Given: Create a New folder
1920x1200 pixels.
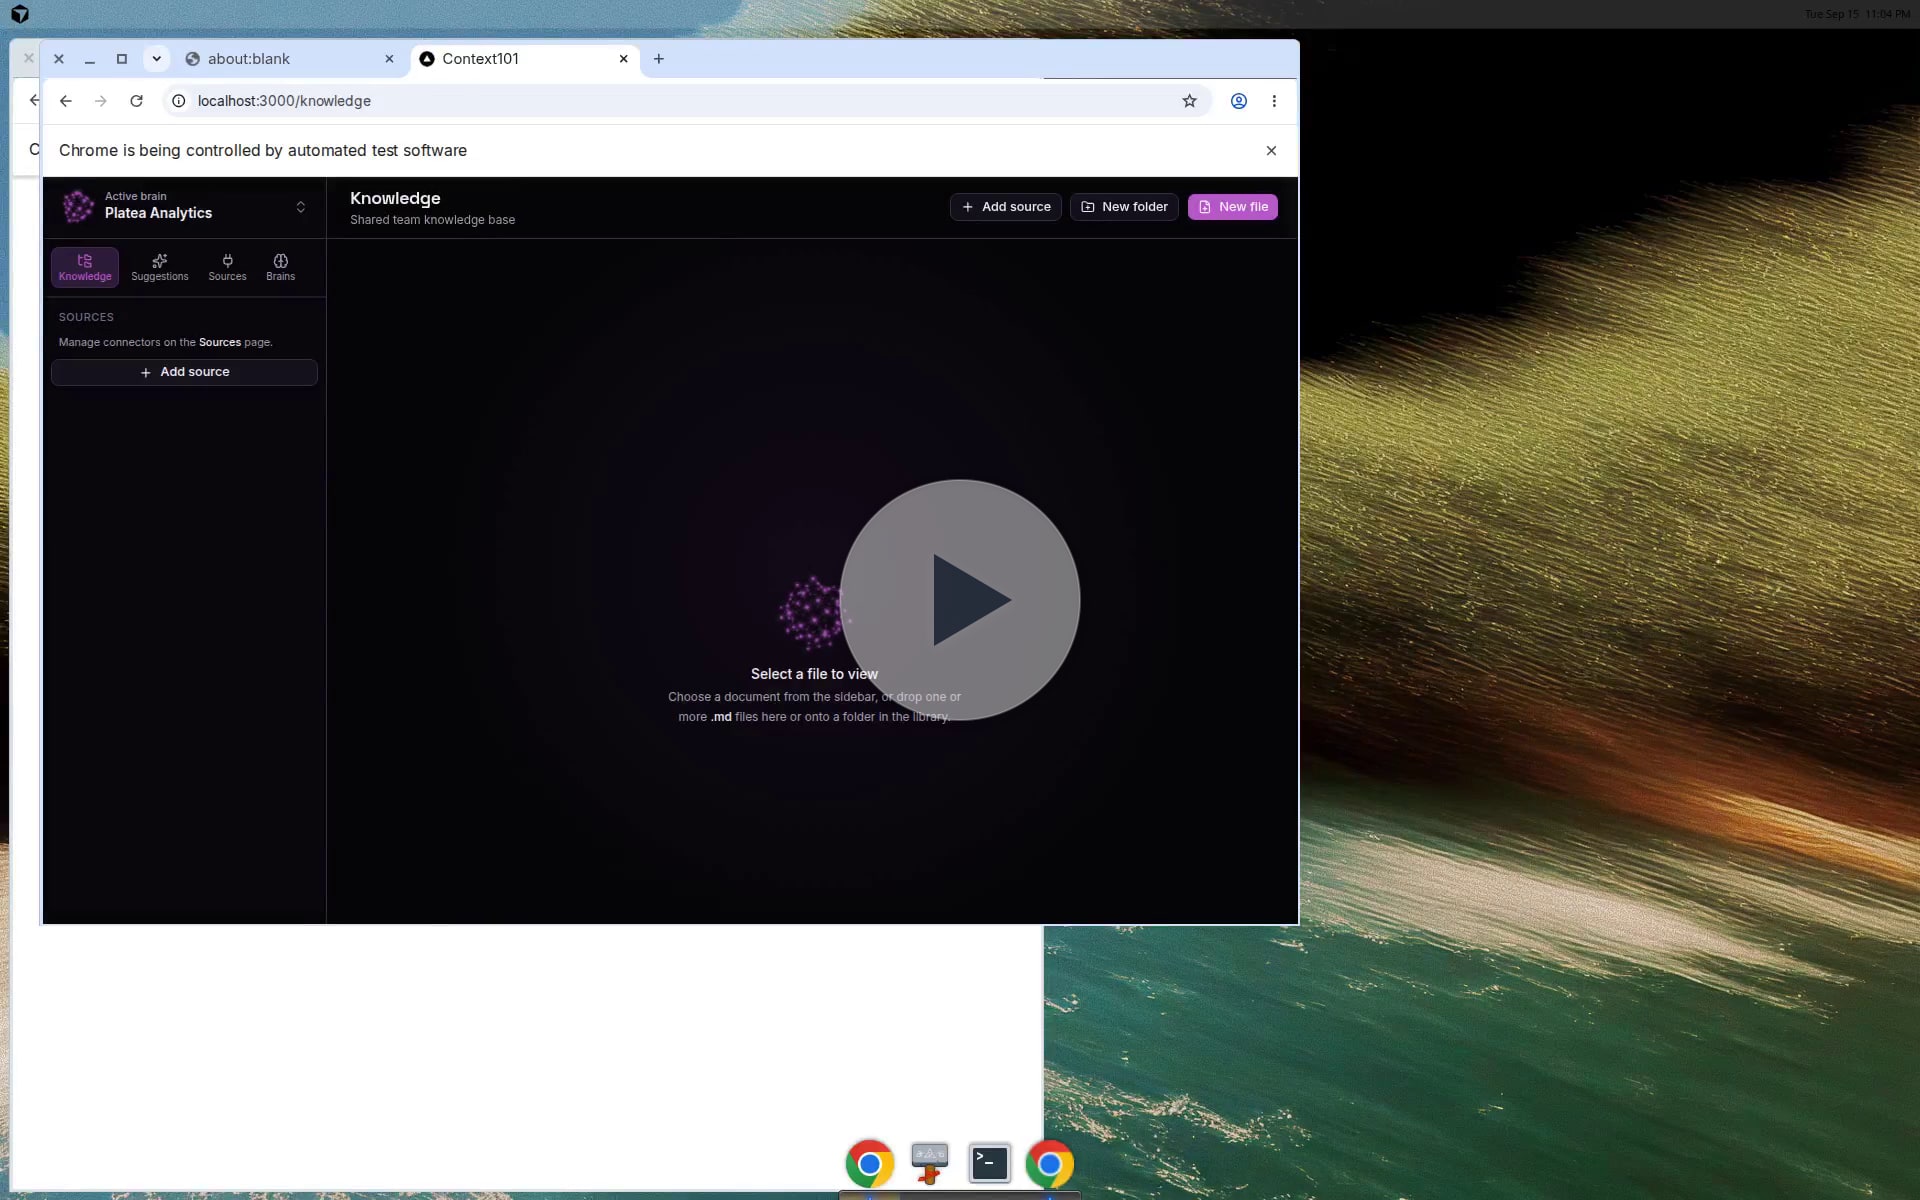Looking at the screenshot, I should tap(1124, 207).
